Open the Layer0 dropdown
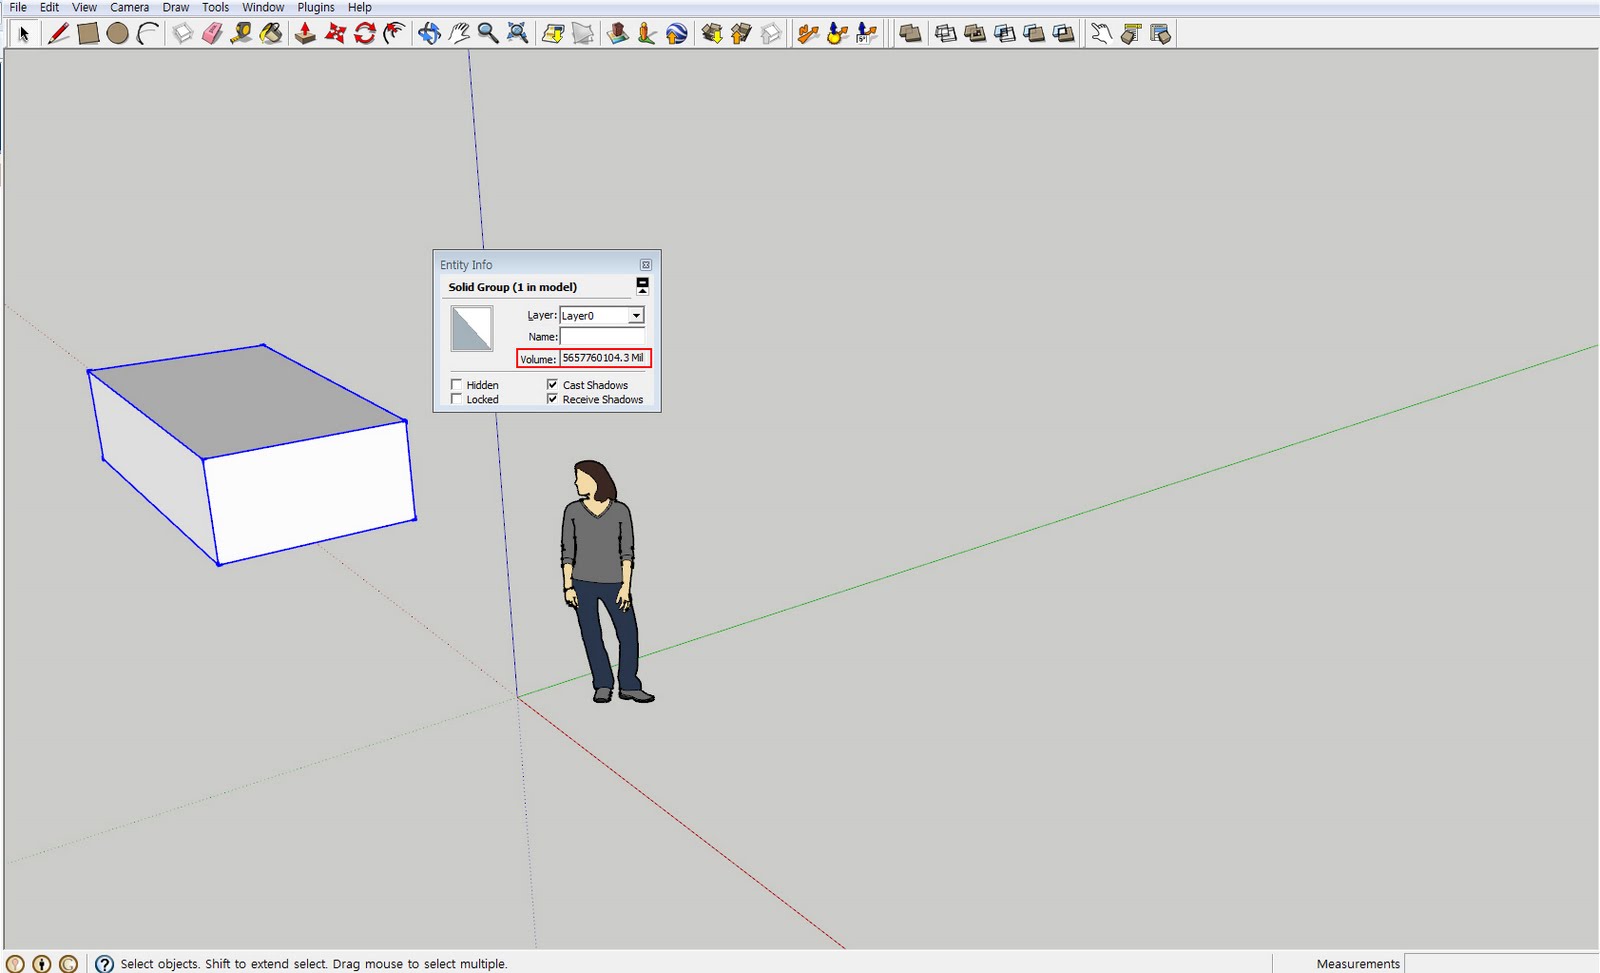Image resolution: width=1600 pixels, height=973 pixels. [637, 315]
